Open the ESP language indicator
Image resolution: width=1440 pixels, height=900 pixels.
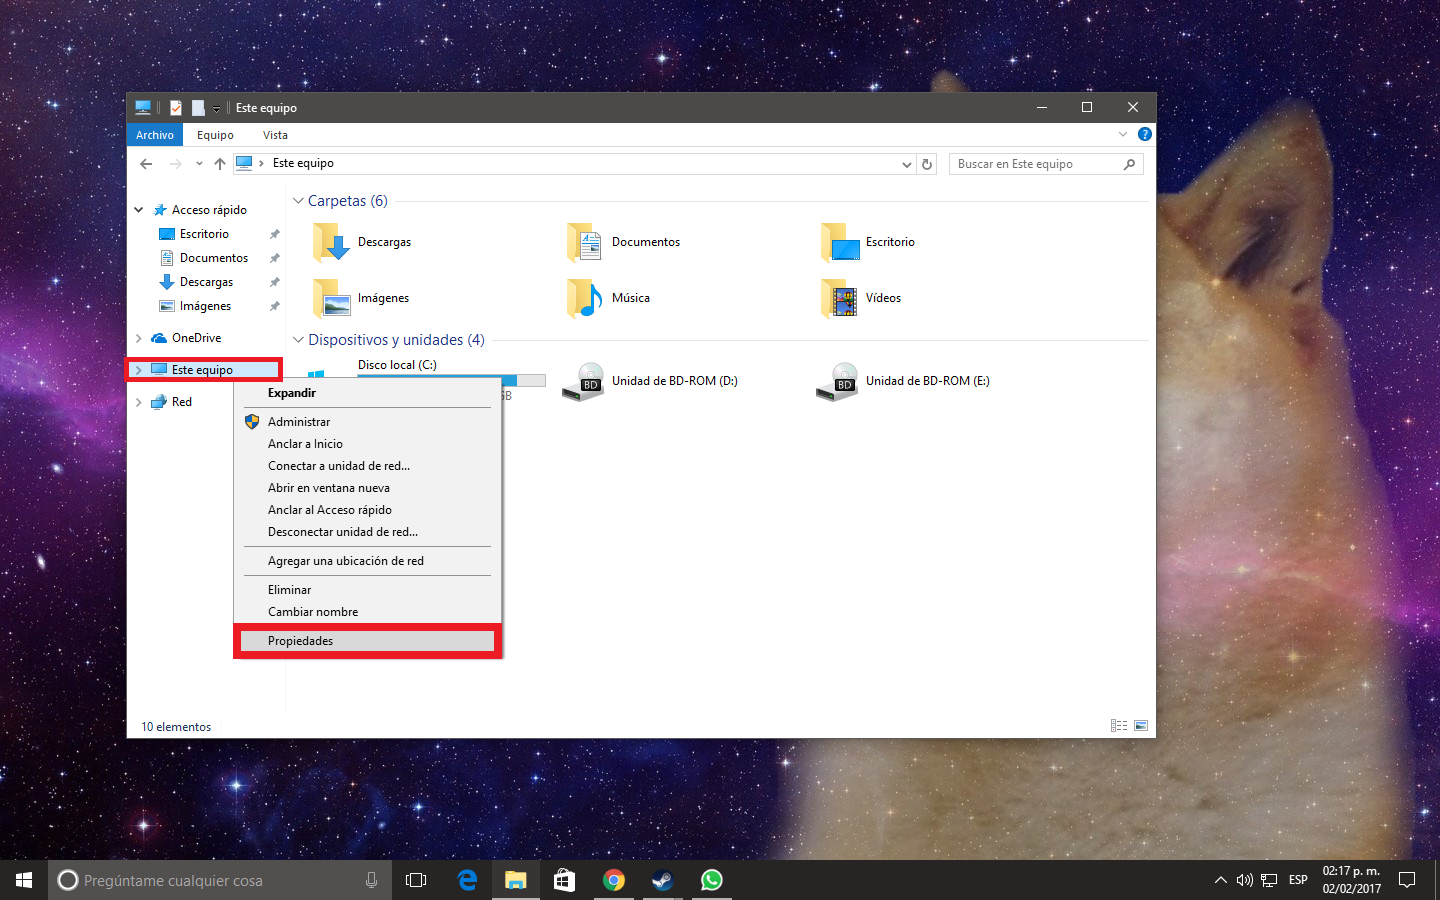point(1298,880)
